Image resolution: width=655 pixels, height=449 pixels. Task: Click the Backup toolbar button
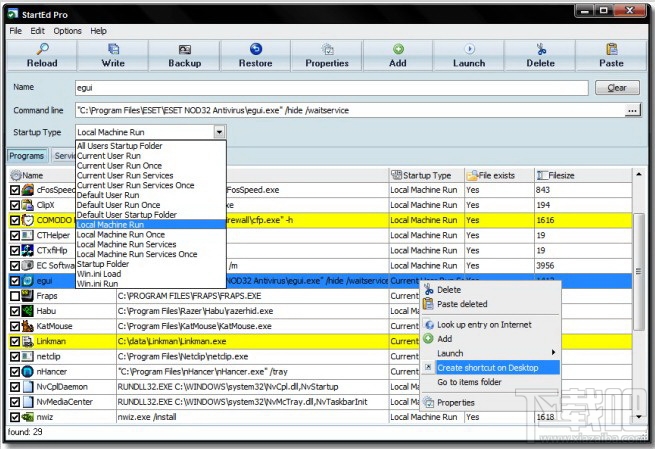click(184, 56)
